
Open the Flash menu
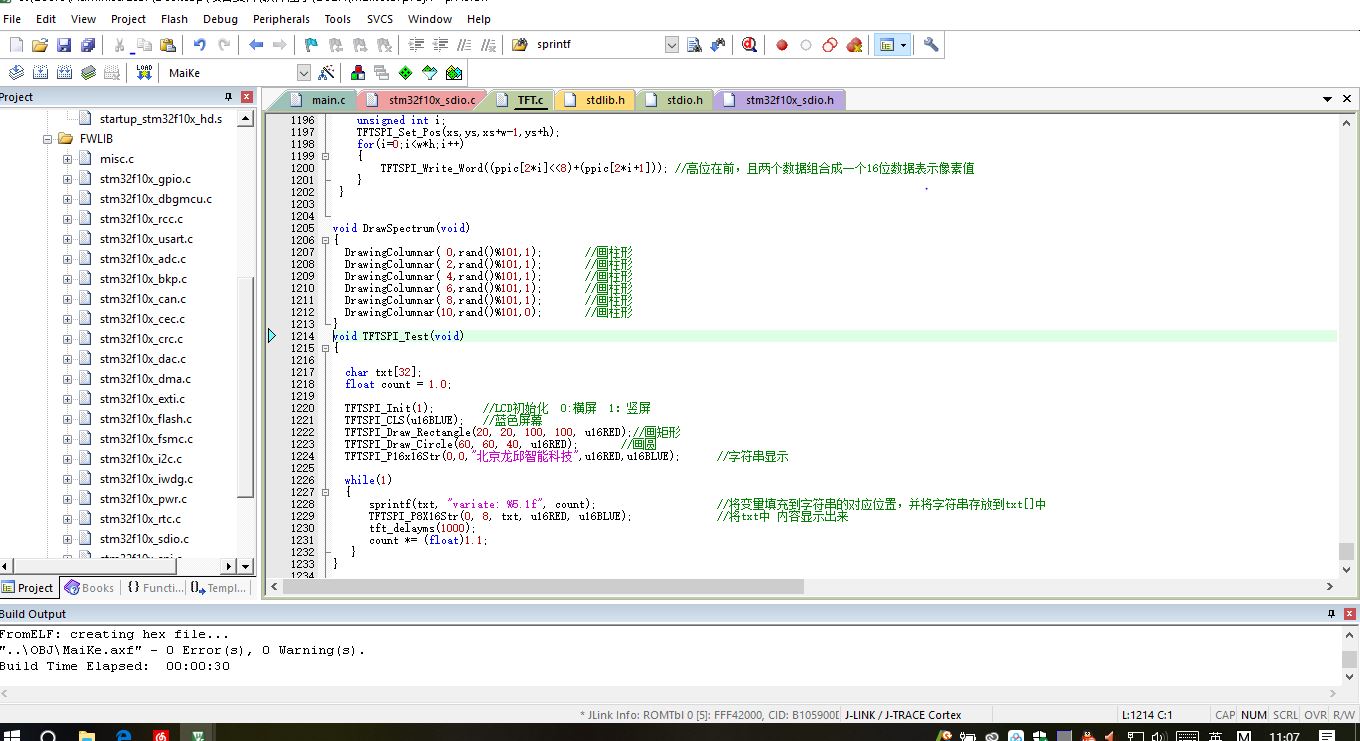tap(174, 18)
